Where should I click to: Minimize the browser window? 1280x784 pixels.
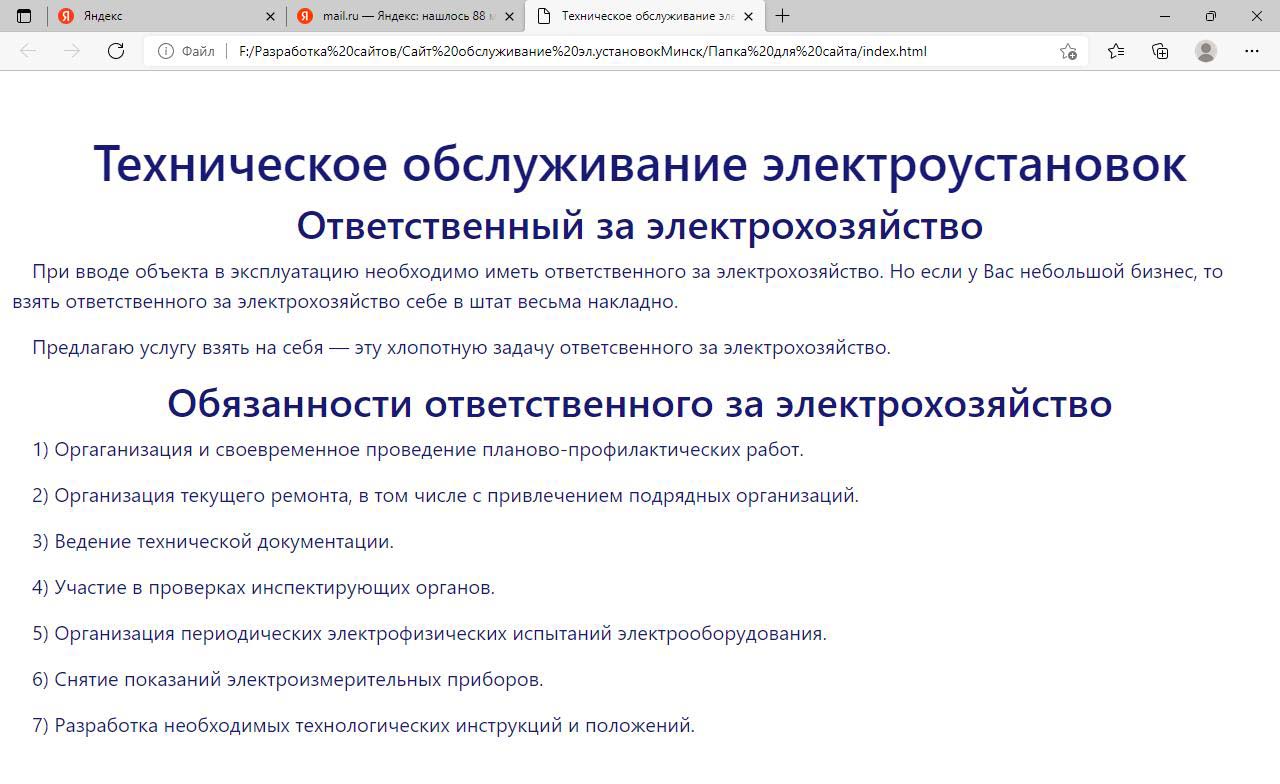pos(1165,16)
